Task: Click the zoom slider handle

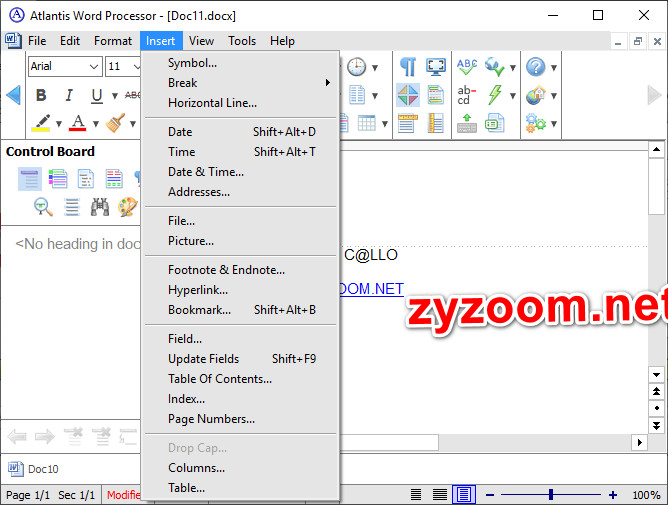Action: click(x=551, y=494)
